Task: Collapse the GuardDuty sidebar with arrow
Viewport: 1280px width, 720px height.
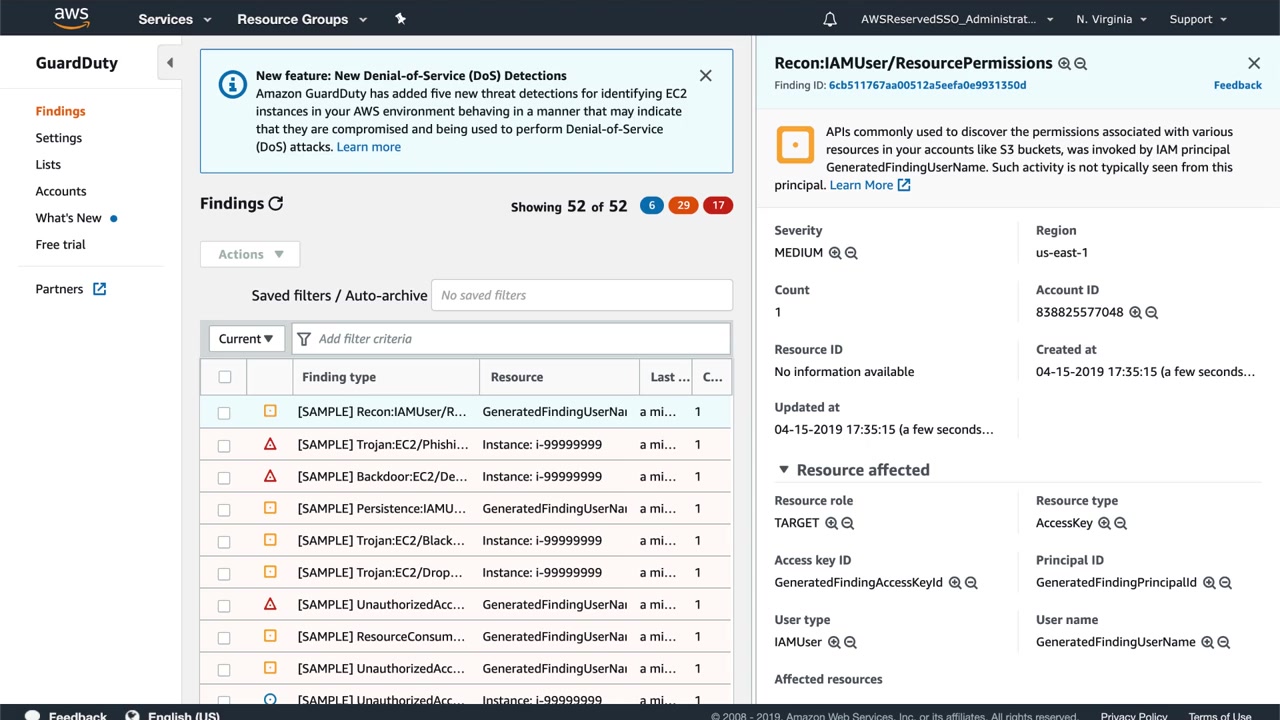Action: click(x=169, y=63)
